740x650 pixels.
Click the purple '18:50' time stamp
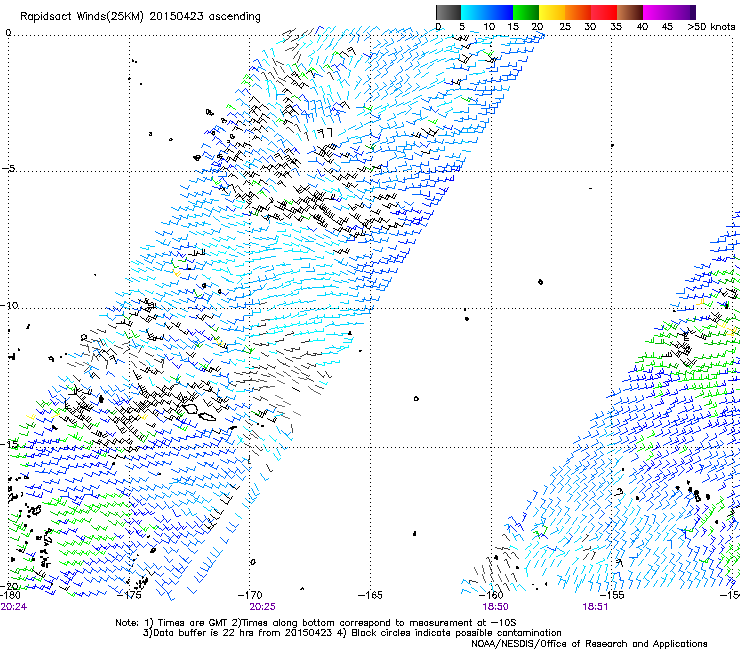coord(495,607)
